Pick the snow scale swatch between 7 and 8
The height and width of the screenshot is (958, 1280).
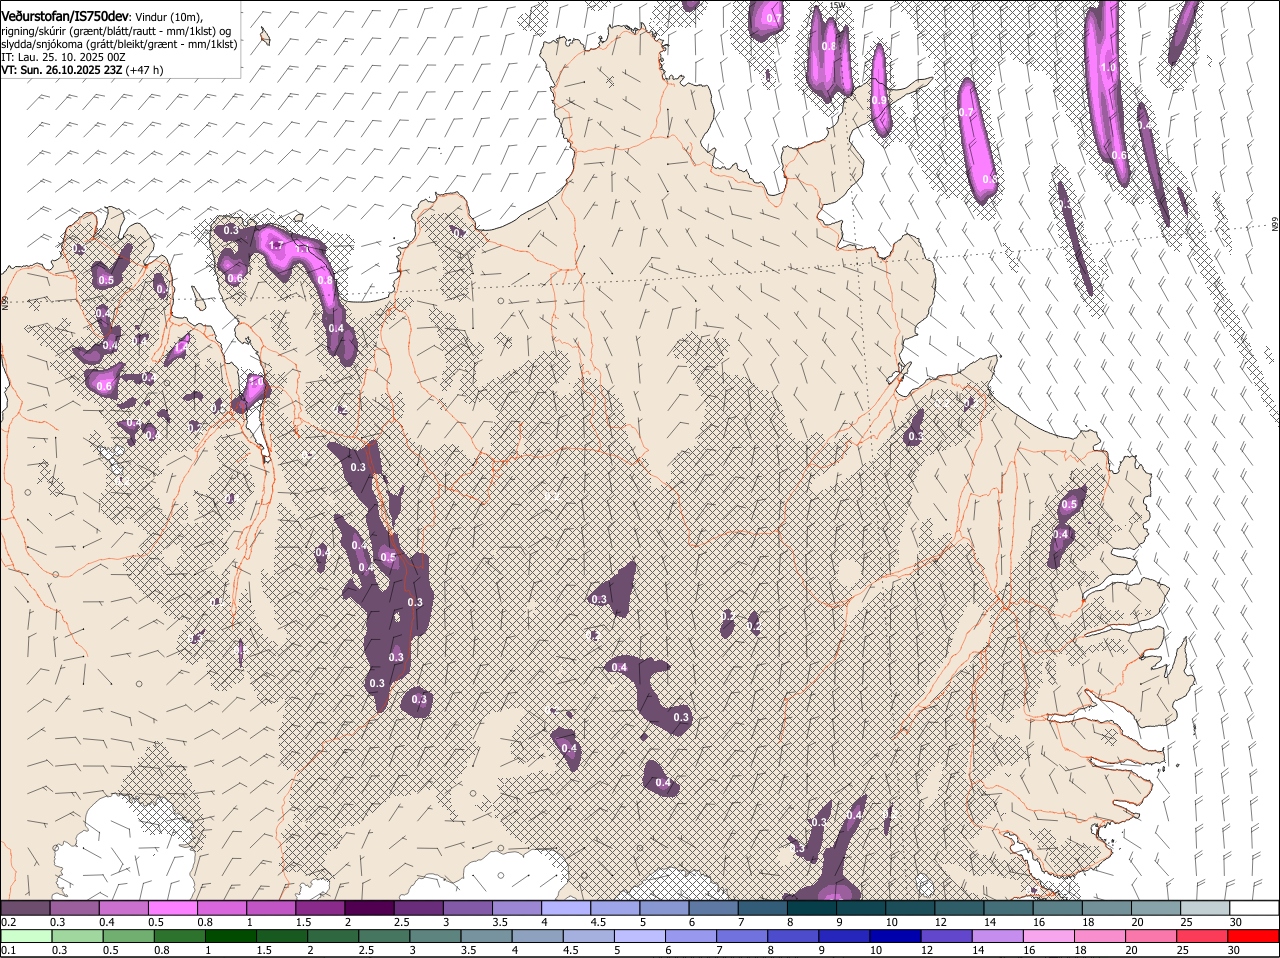click(762, 907)
